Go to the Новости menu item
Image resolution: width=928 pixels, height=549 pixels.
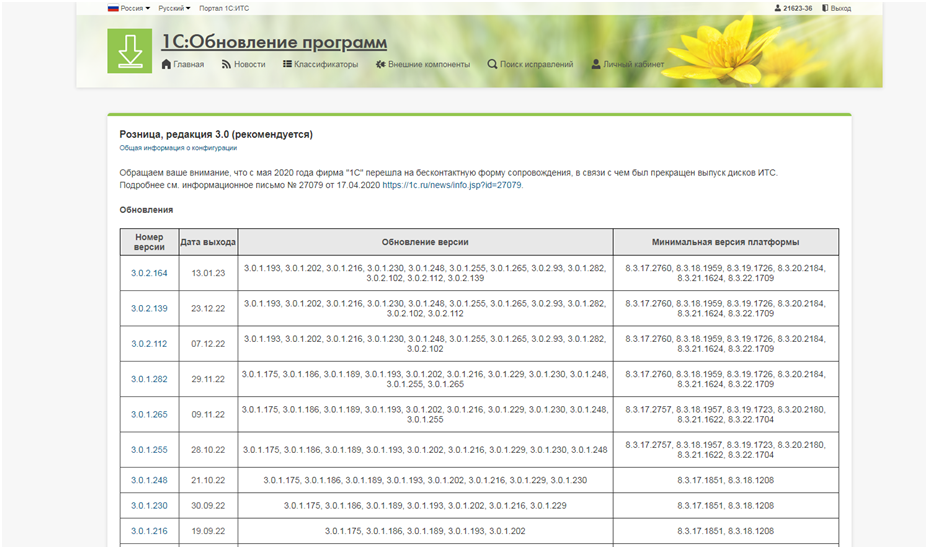click(250, 64)
